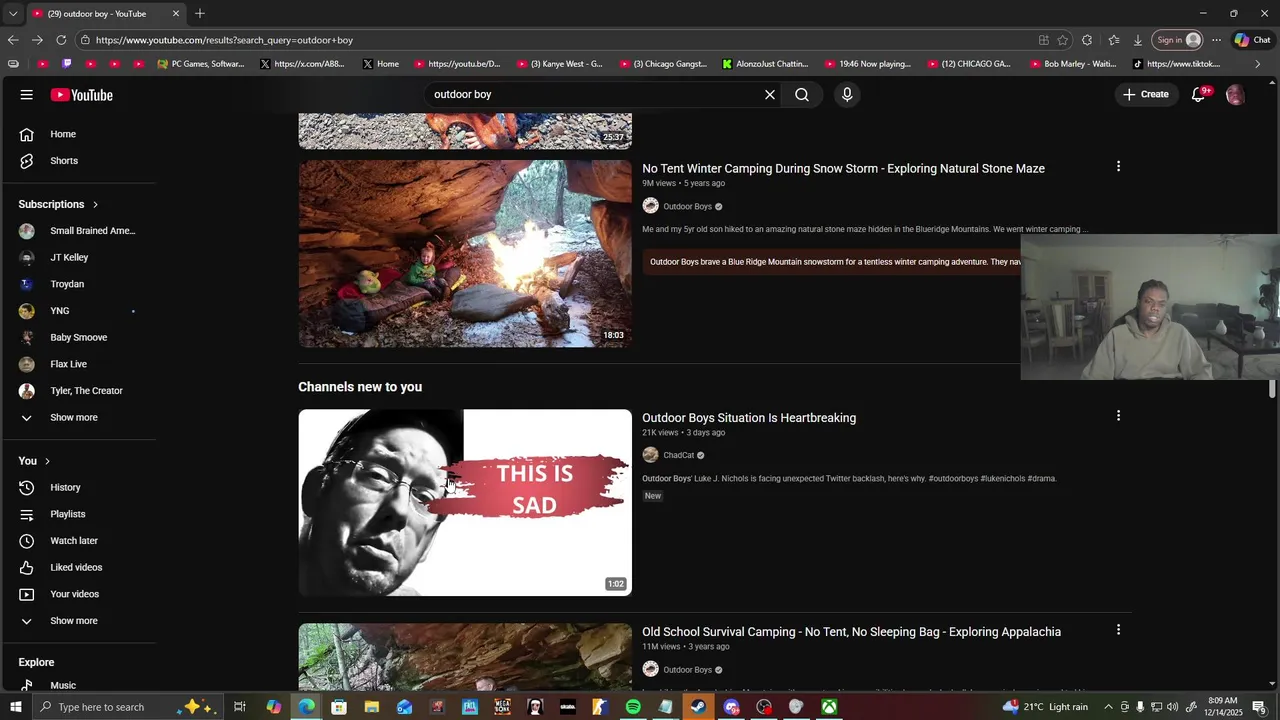Show hidden system tray icons chevron
Screen dimensions: 1280x720
1107,707
